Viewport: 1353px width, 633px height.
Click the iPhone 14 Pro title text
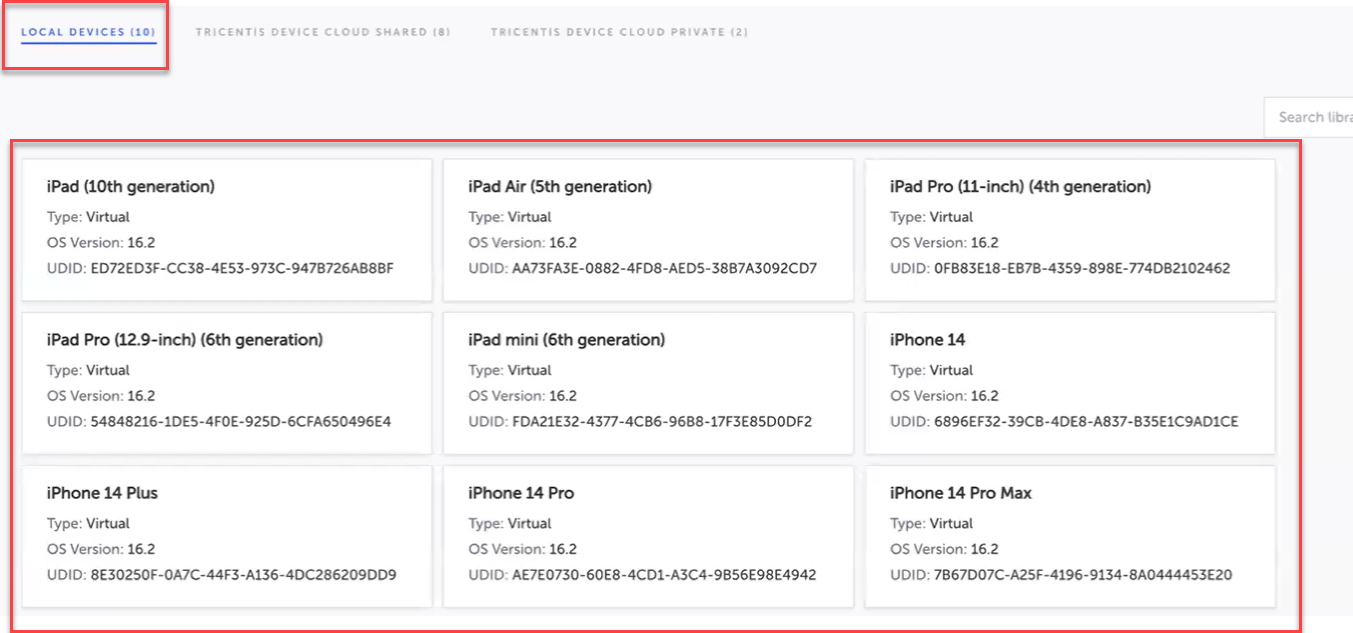[521, 493]
